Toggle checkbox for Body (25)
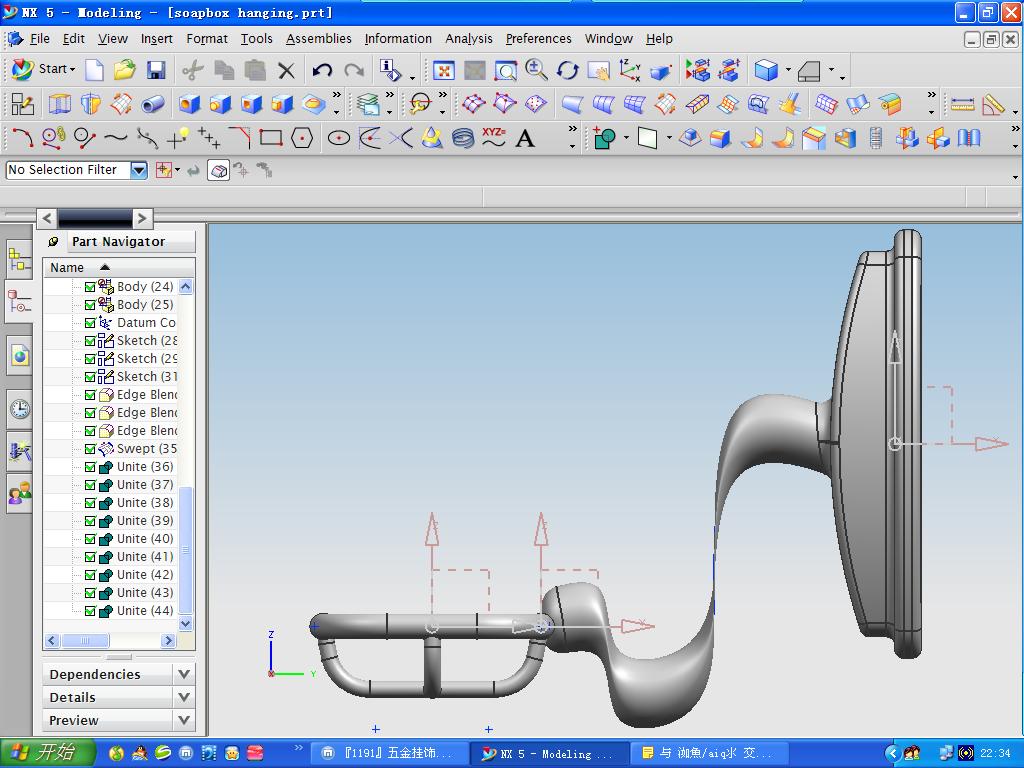This screenshot has height=768, width=1024. [90, 305]
